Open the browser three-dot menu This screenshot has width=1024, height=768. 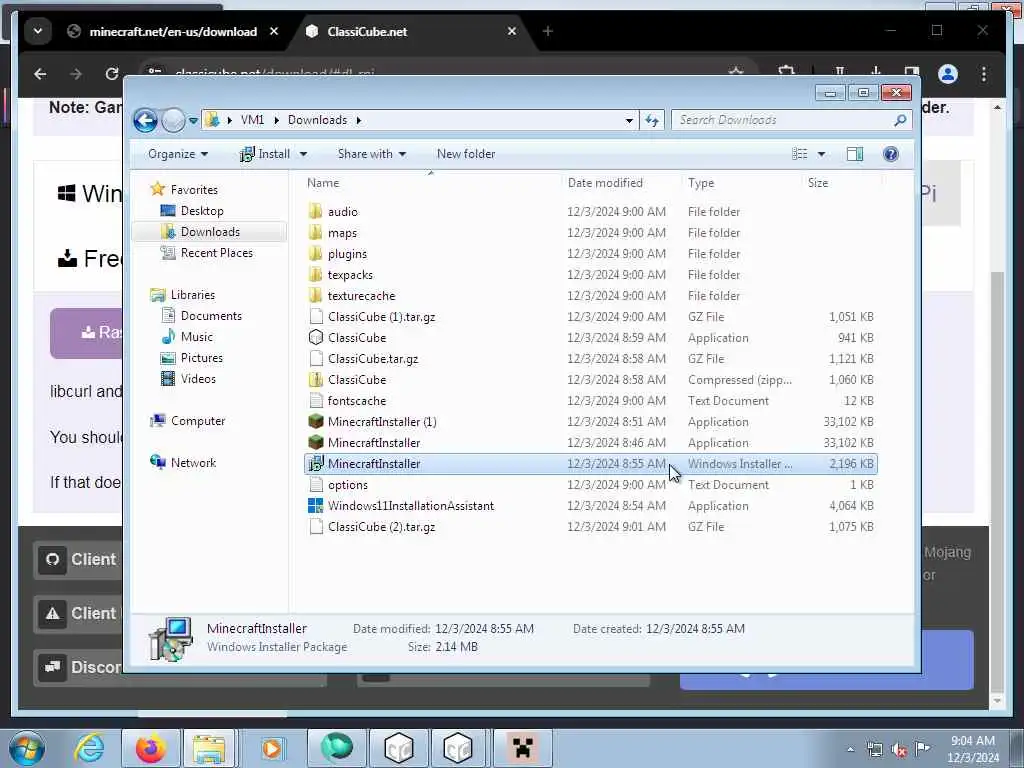(984, 74)
